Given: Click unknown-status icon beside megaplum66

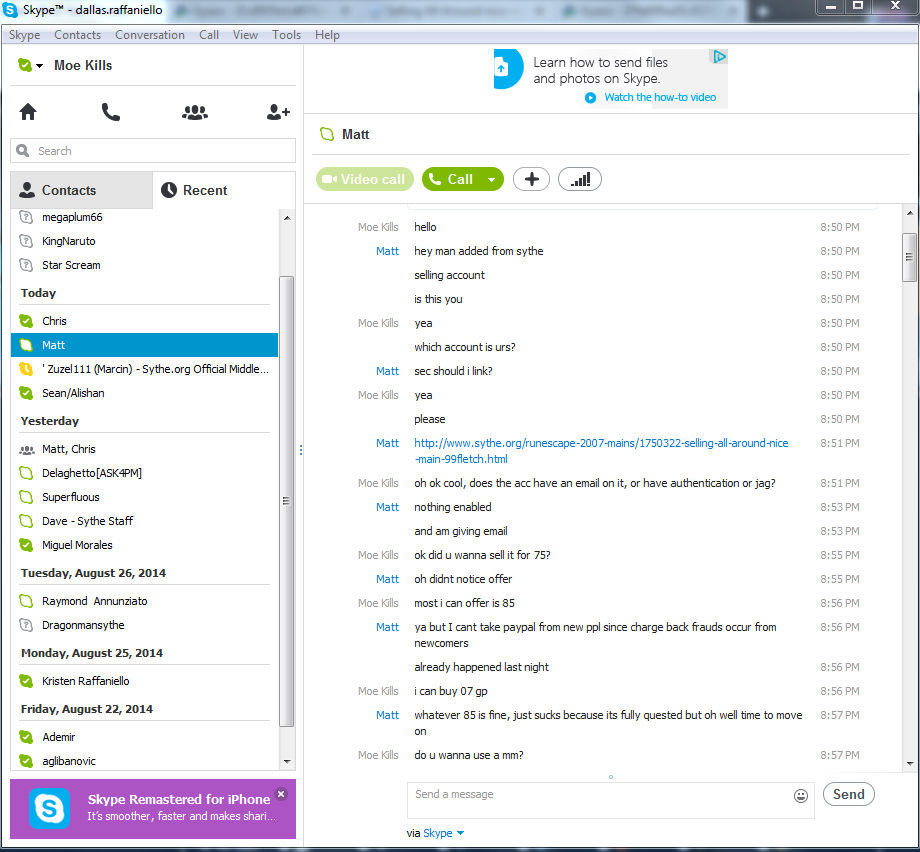Looking at the screenshot, I should point(26,217).
